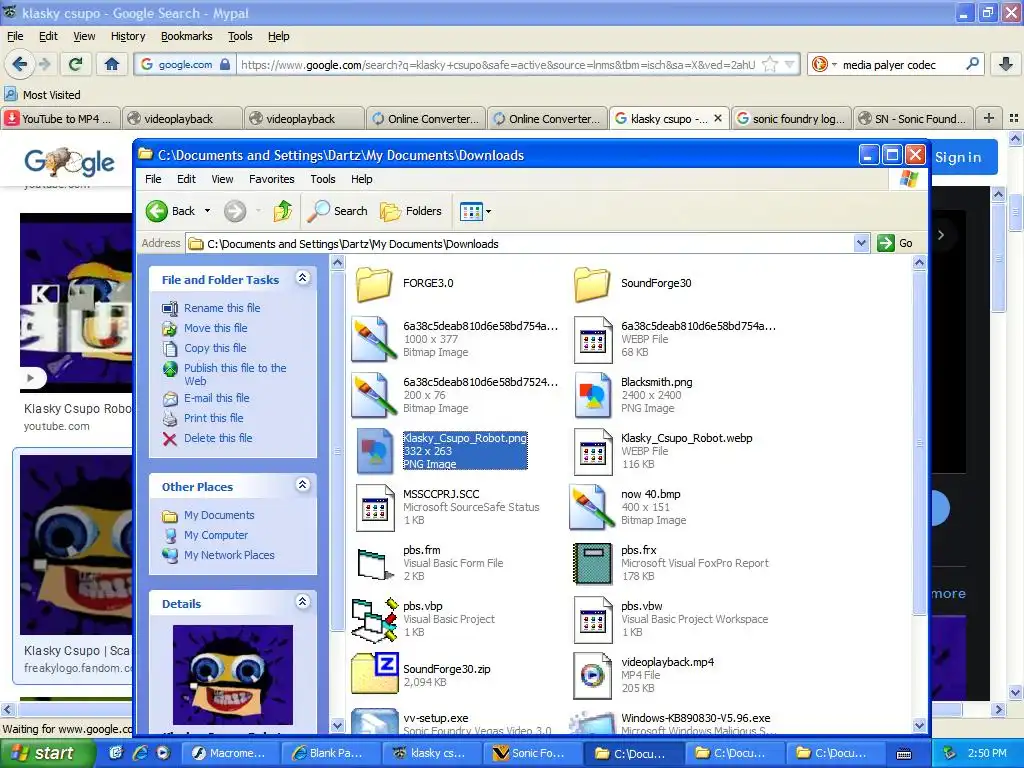
Task: Select the SoundForge30.zip archive icon
Action: (x=374, y=674)
